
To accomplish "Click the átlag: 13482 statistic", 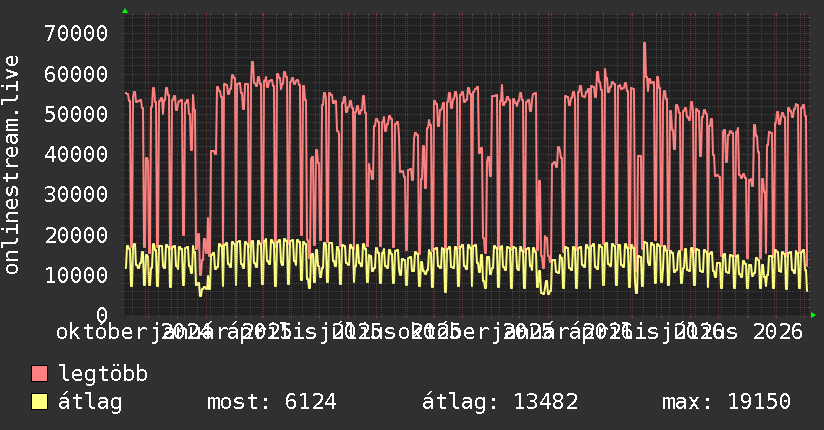I will (x=500, y=402).
